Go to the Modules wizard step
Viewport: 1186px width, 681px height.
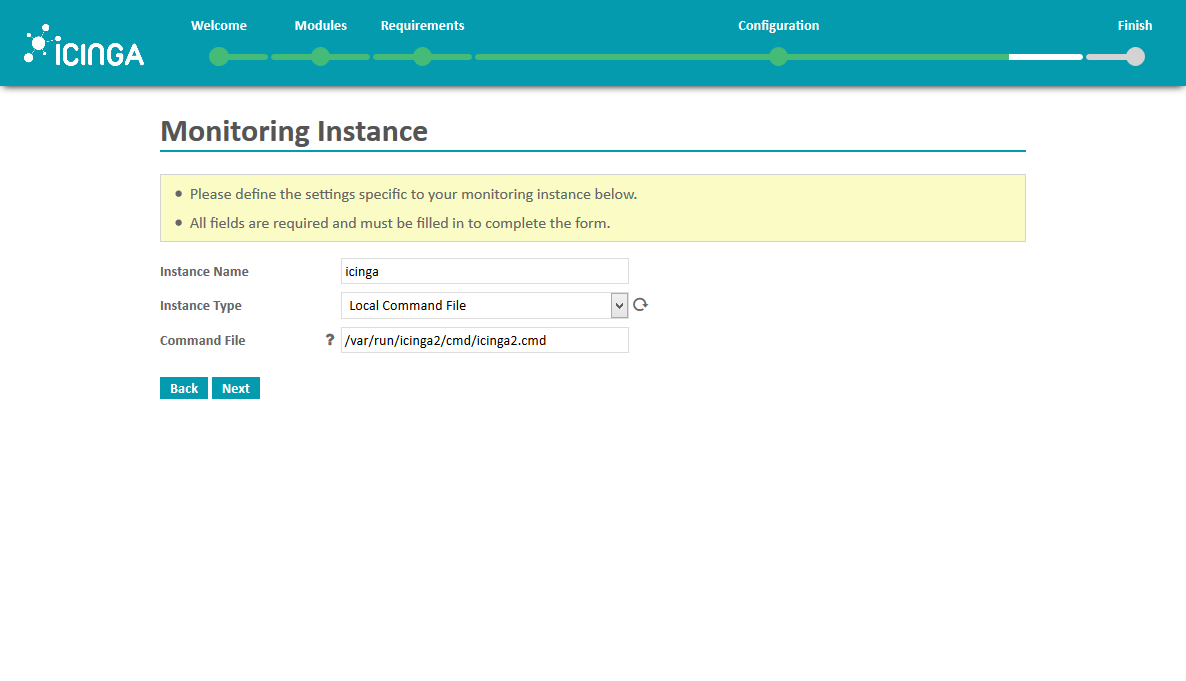pos(321,26)
